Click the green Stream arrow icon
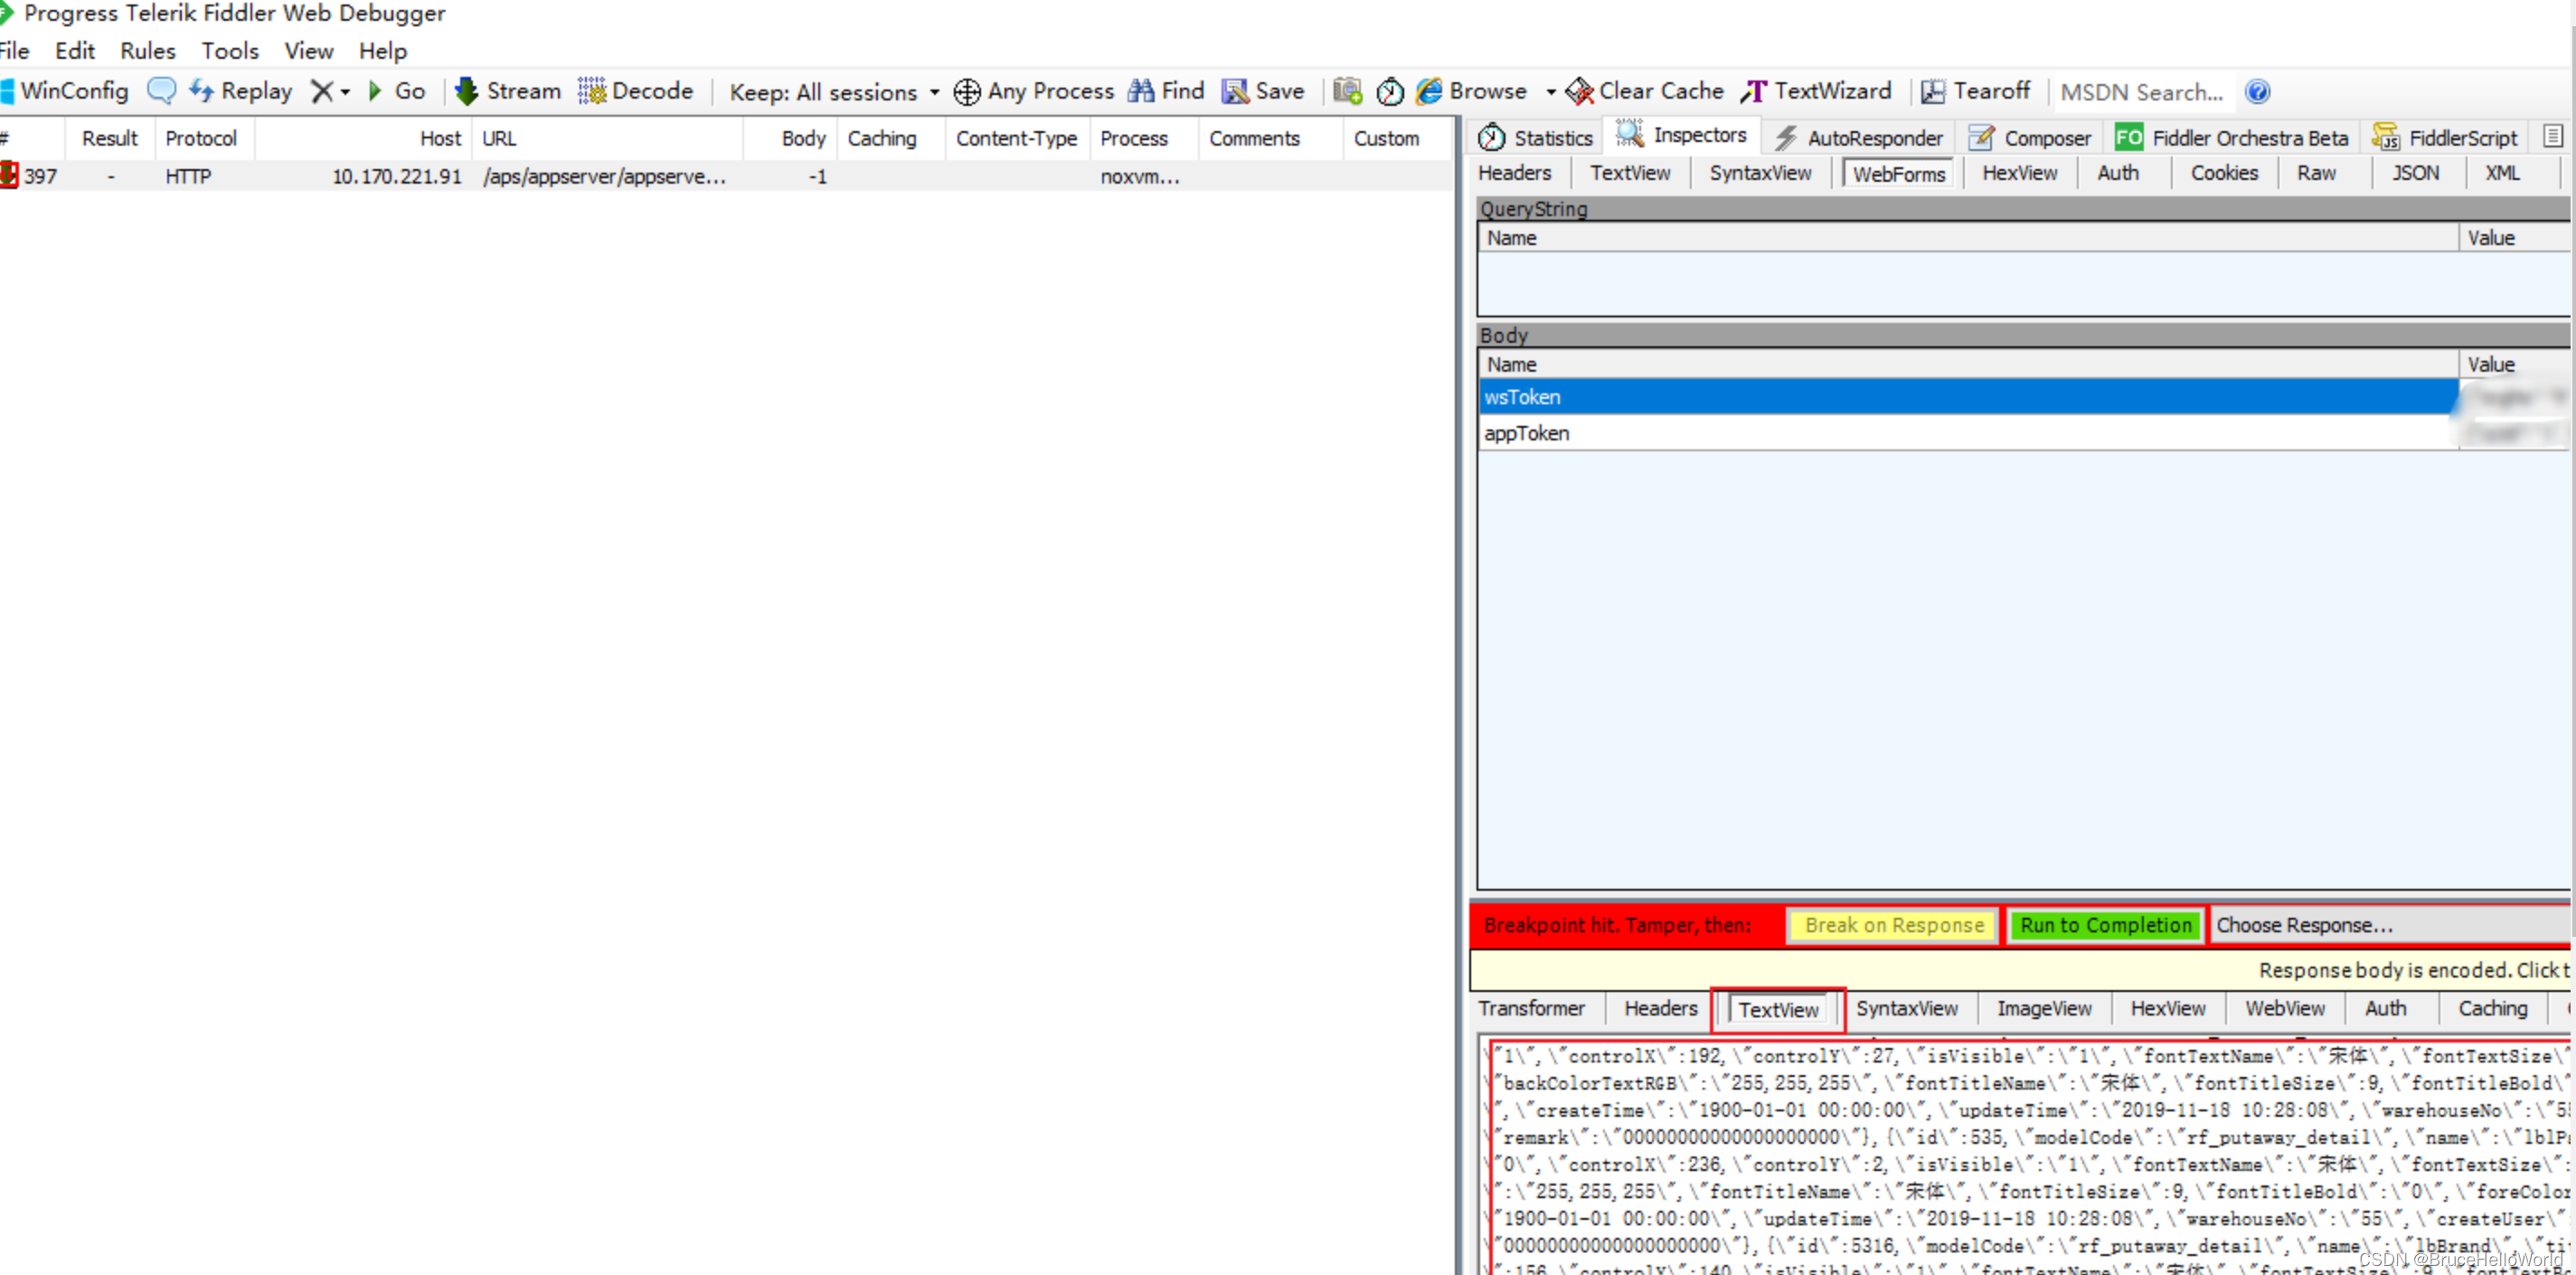Screen dimensions: 2576x1275 point(466,91)
